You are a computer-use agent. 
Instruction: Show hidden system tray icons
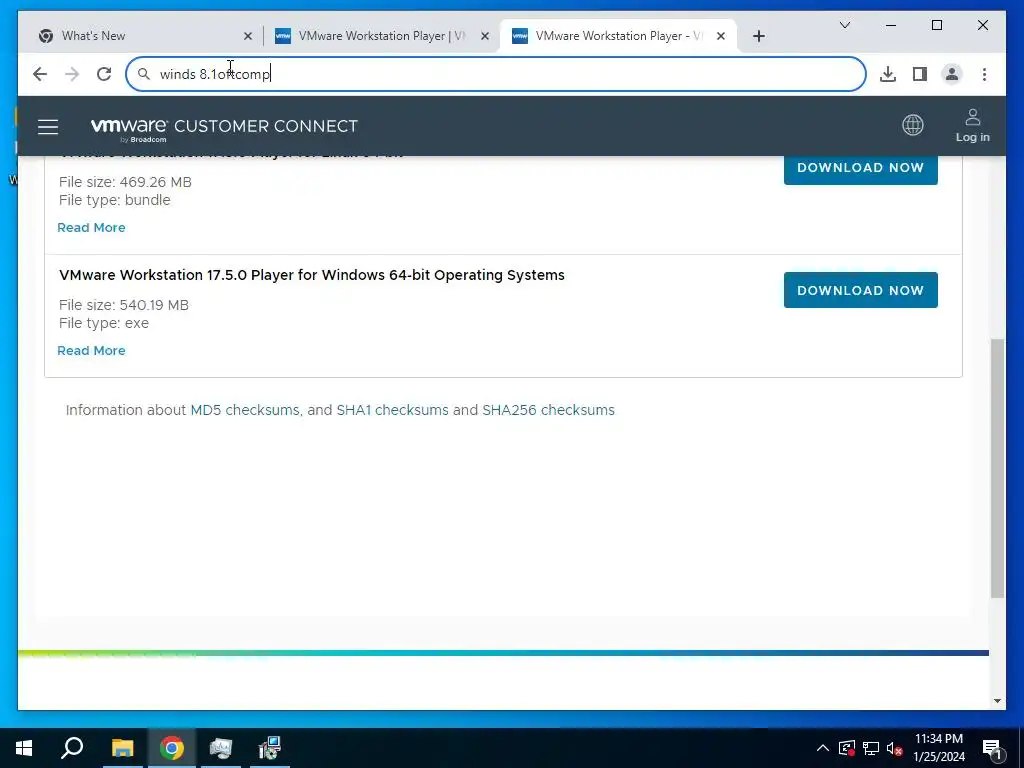coord(822,748)
